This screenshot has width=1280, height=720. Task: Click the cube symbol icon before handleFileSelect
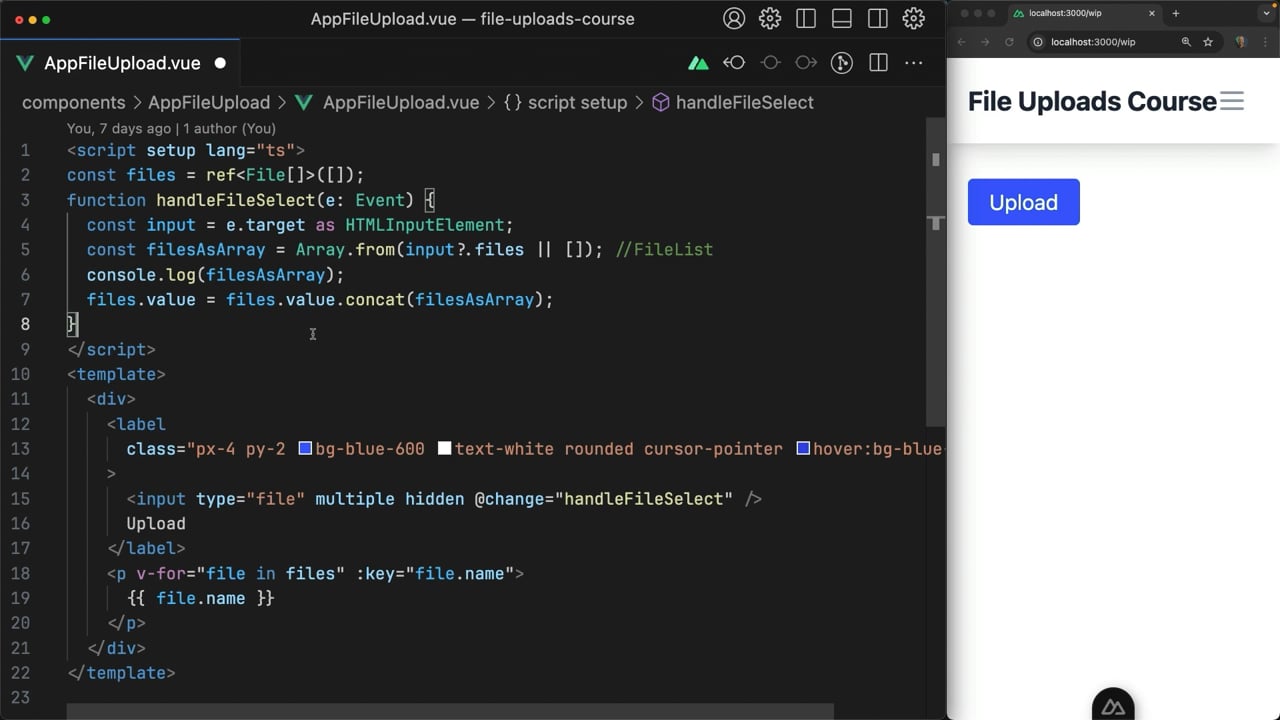tap(660, 102)
